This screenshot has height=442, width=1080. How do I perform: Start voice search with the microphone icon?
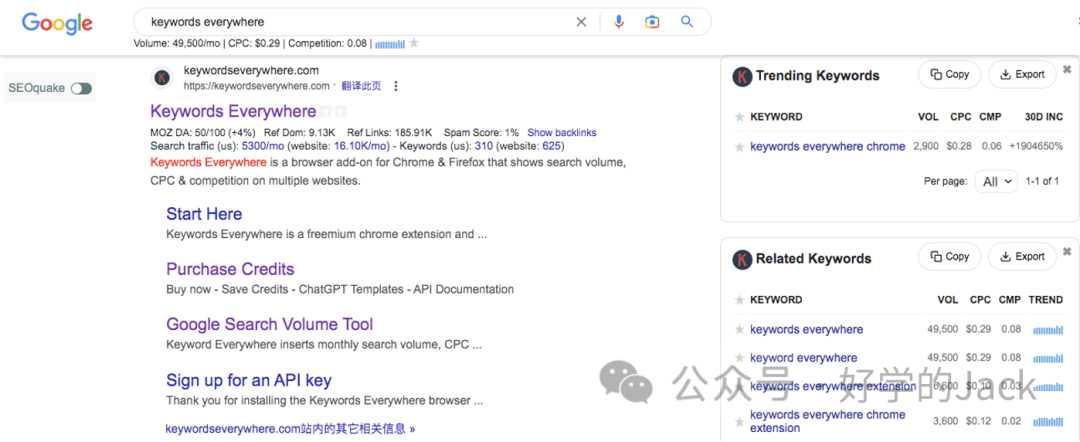point(619,22)
